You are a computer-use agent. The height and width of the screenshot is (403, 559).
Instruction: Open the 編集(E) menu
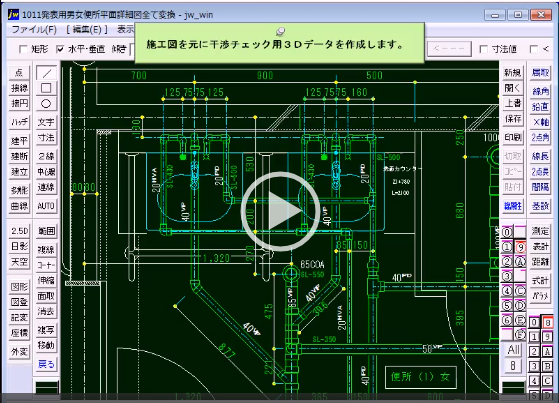[87, 30]
